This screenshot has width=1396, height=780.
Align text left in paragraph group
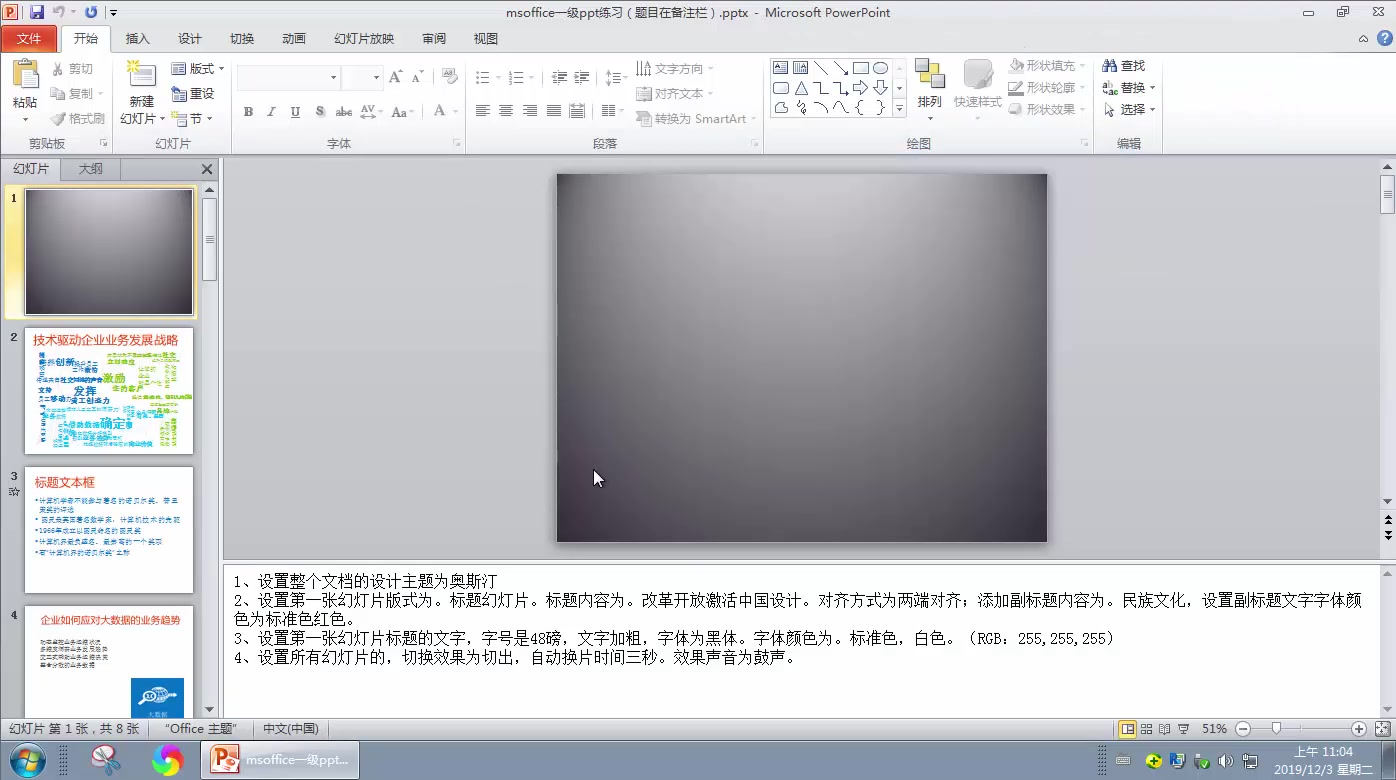[483, 111]
